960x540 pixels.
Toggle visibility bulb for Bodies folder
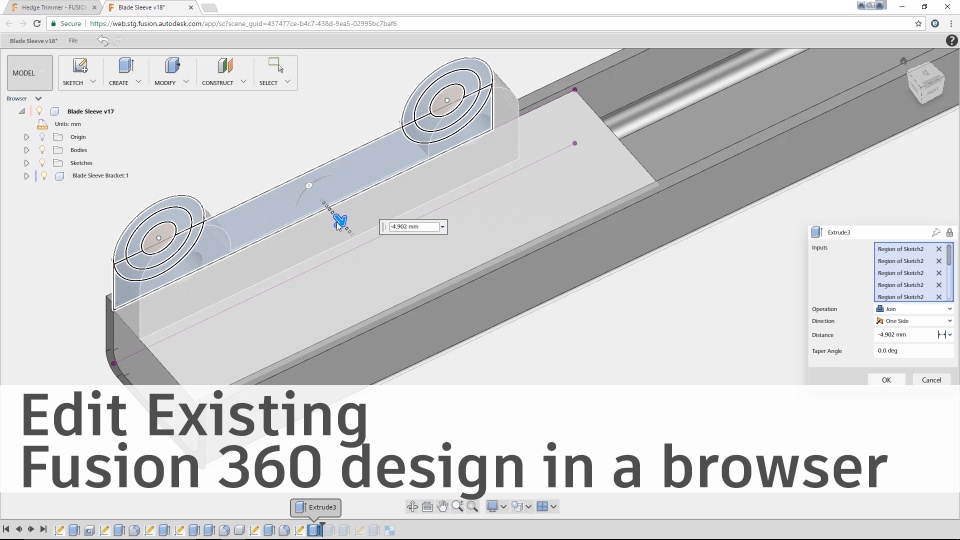(x=42, y=150)
